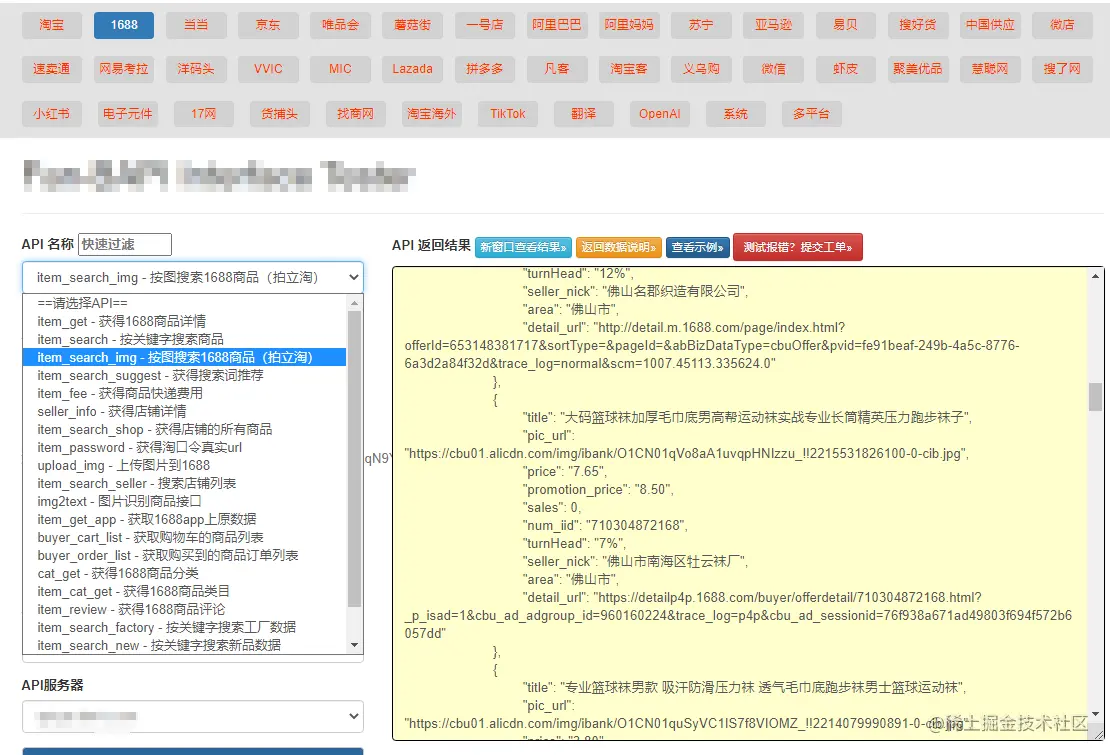The width and height of the screenshot is (1110, 755).
Task: Open the 搜了网 tab
Action: 1063,69
